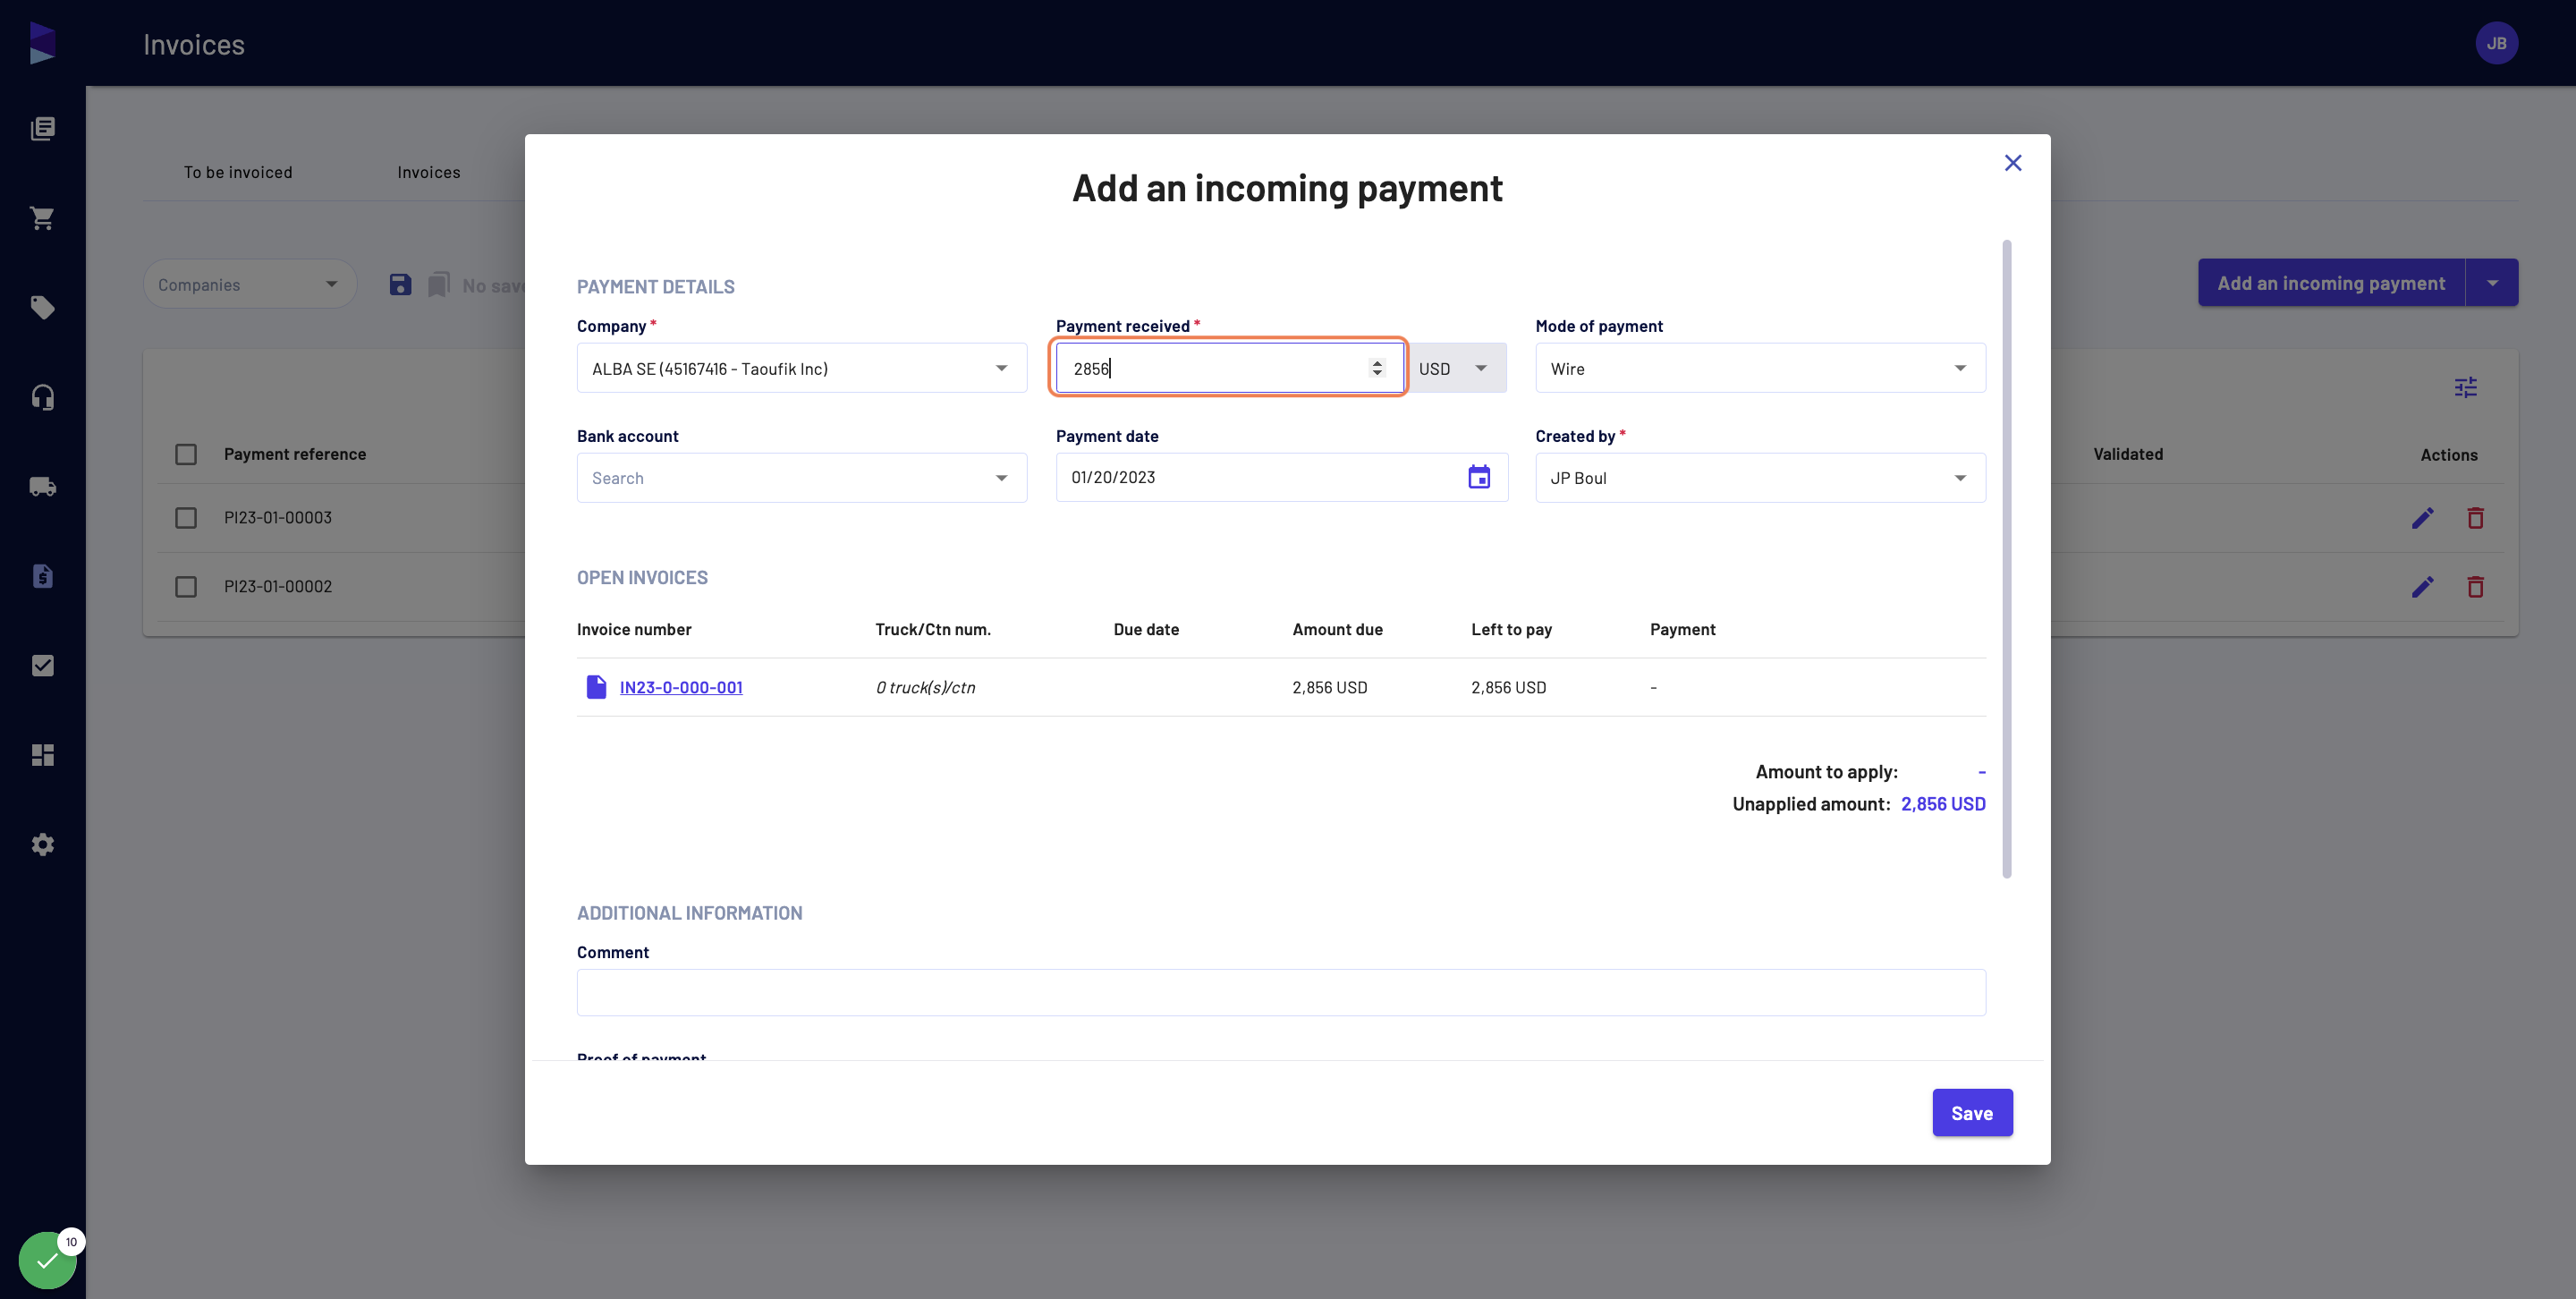Open the settings gear sidebar icon
The image size is (2576, 1299).
[x=42, y=844]
